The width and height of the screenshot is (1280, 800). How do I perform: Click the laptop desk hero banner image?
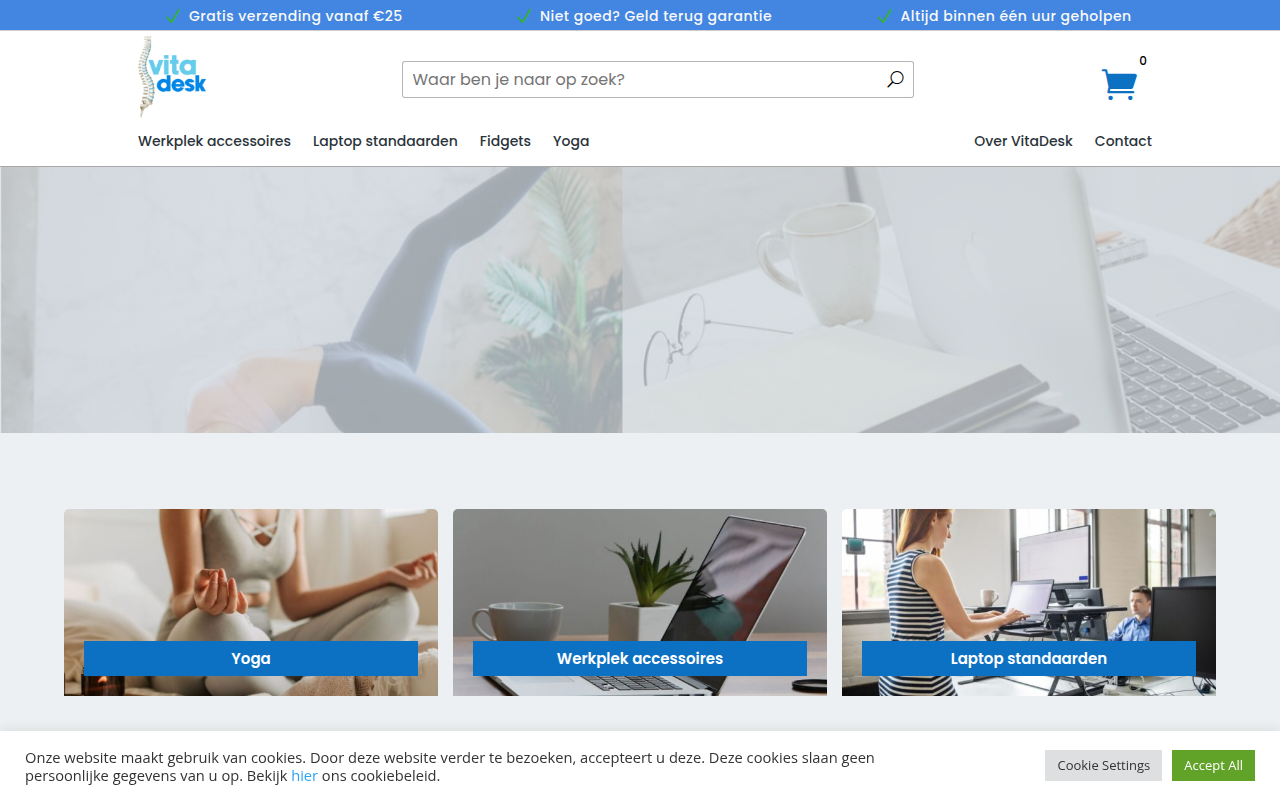point(951,299)
